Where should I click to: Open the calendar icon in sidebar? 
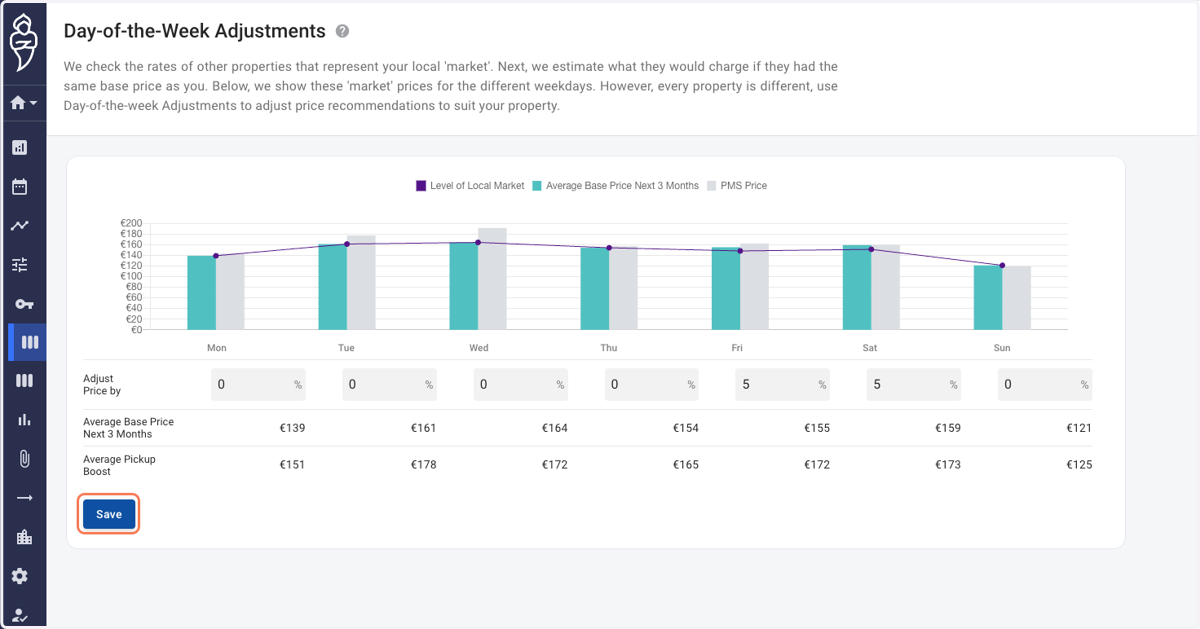[20, 187]
